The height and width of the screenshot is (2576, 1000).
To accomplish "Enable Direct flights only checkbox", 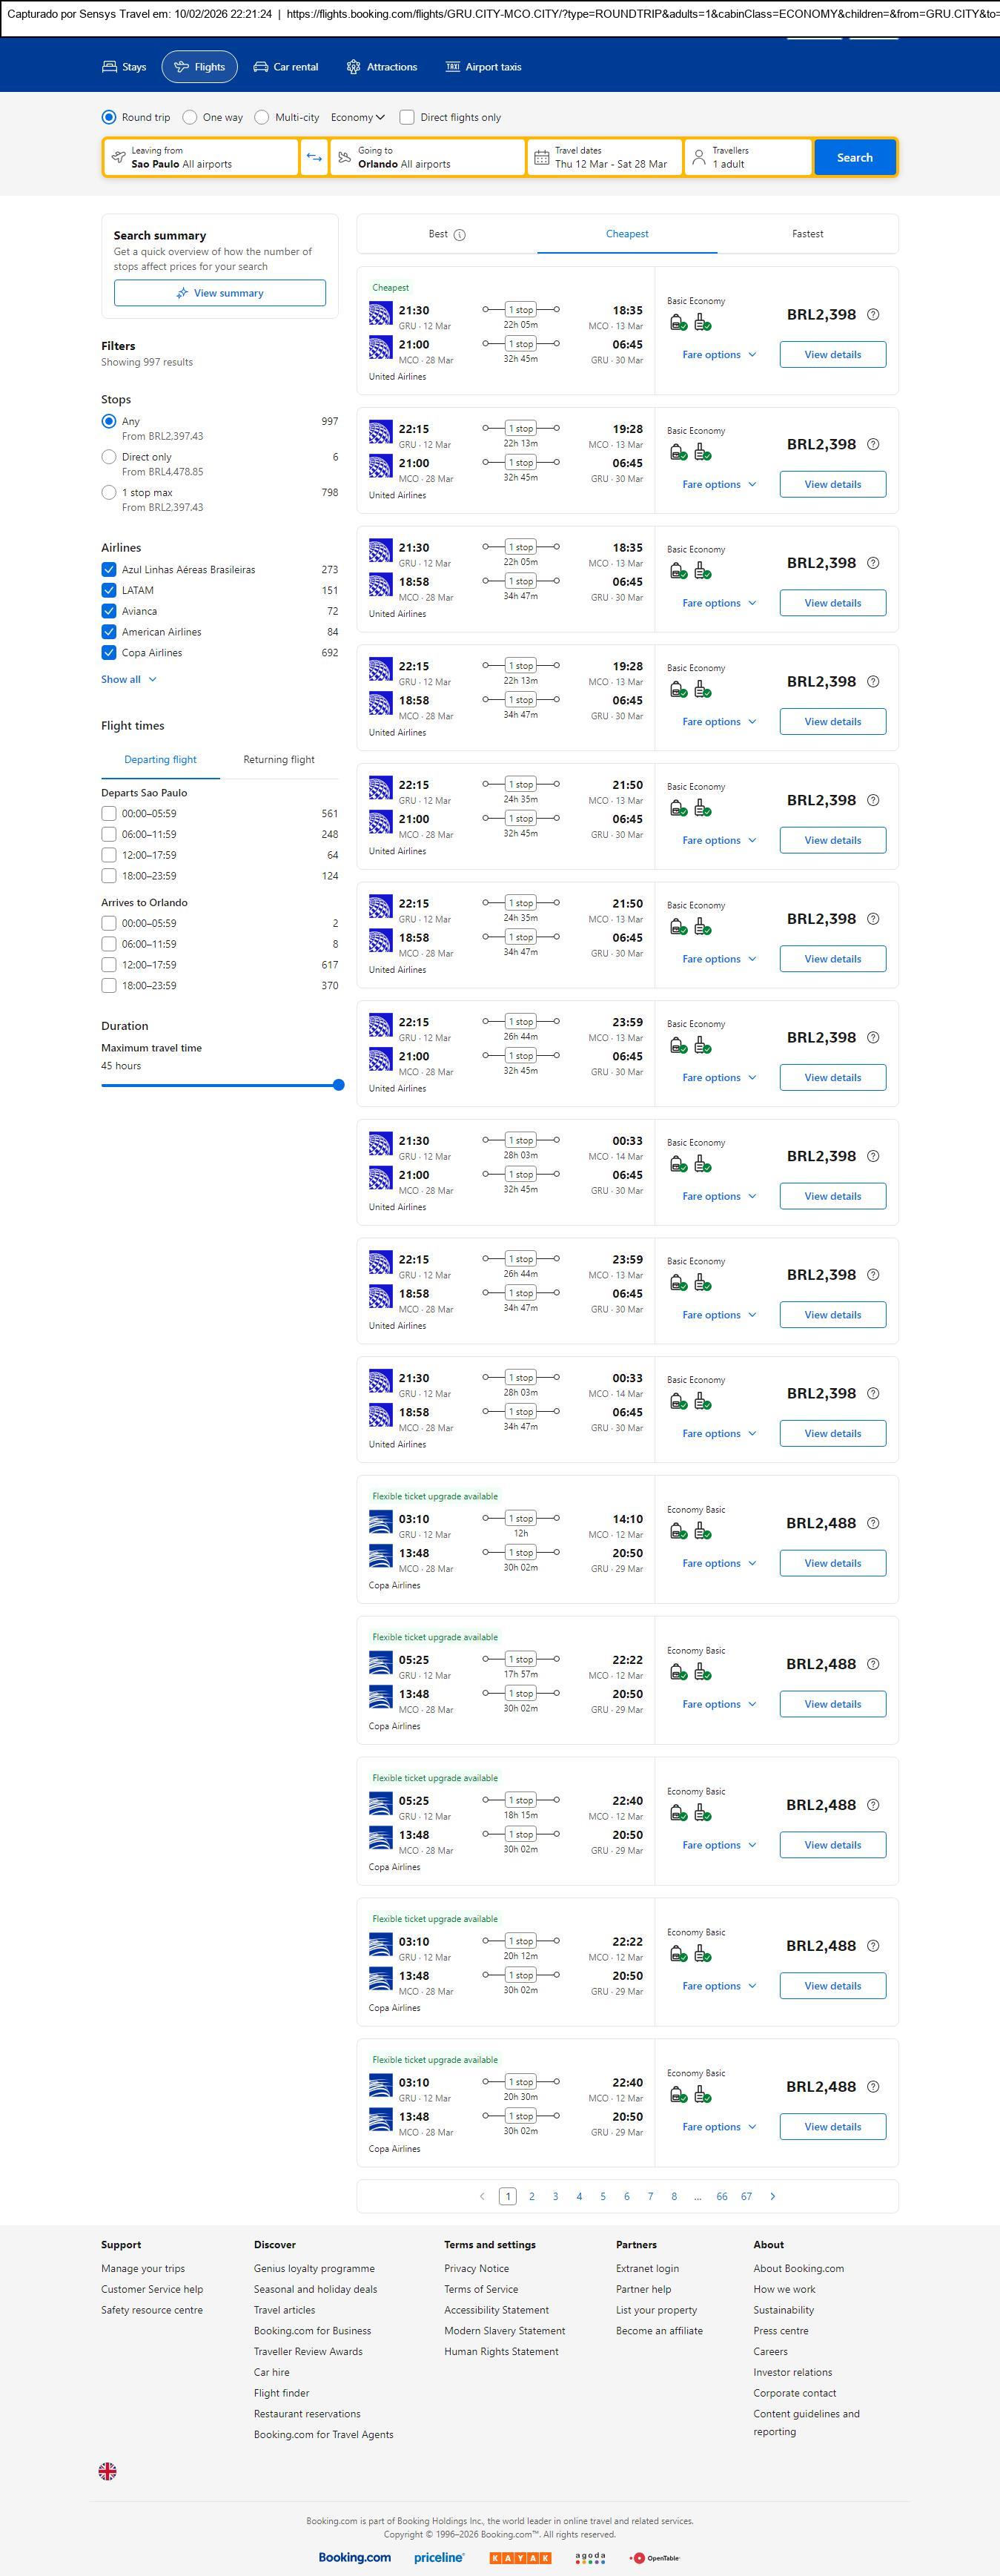I will (x=407, y=117).
